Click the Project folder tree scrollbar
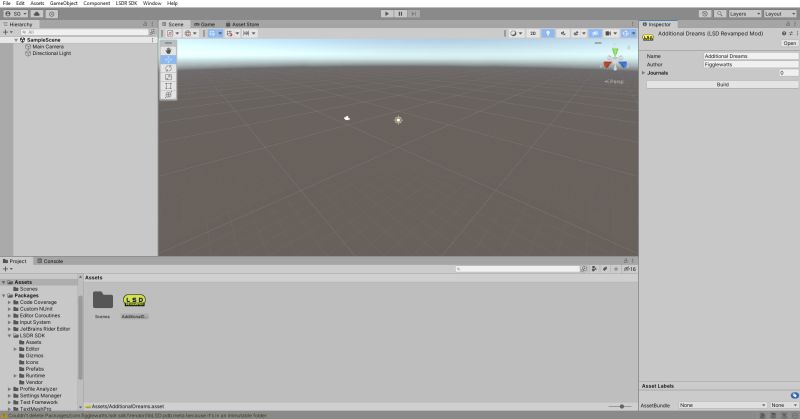Image resolution: width=800 pixels, height=419 pixels. click(x=80, y=337)
